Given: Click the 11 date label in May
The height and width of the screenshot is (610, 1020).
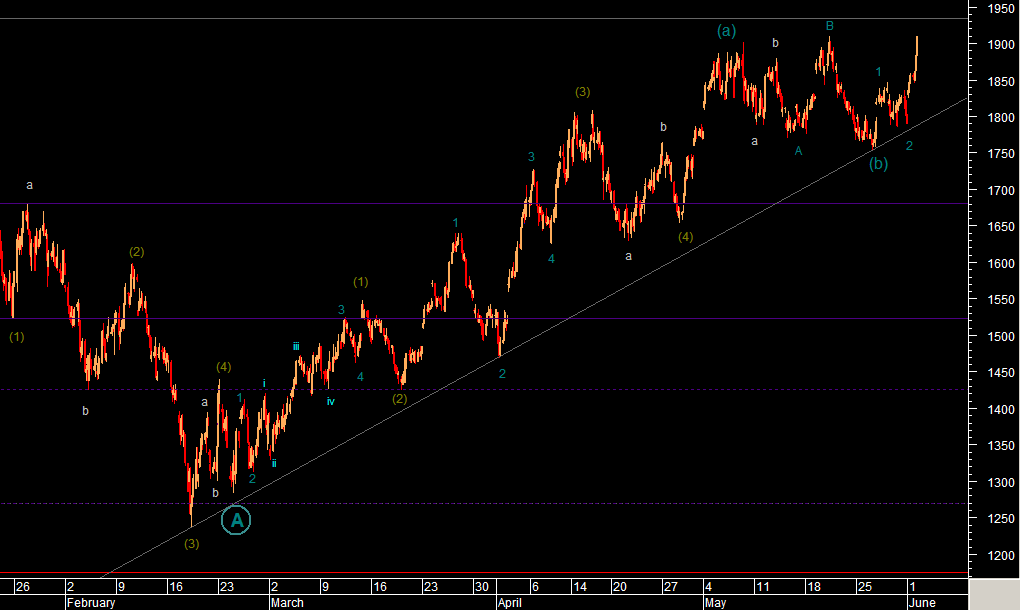Looking at the screenshot, I should tap(762, 587).
